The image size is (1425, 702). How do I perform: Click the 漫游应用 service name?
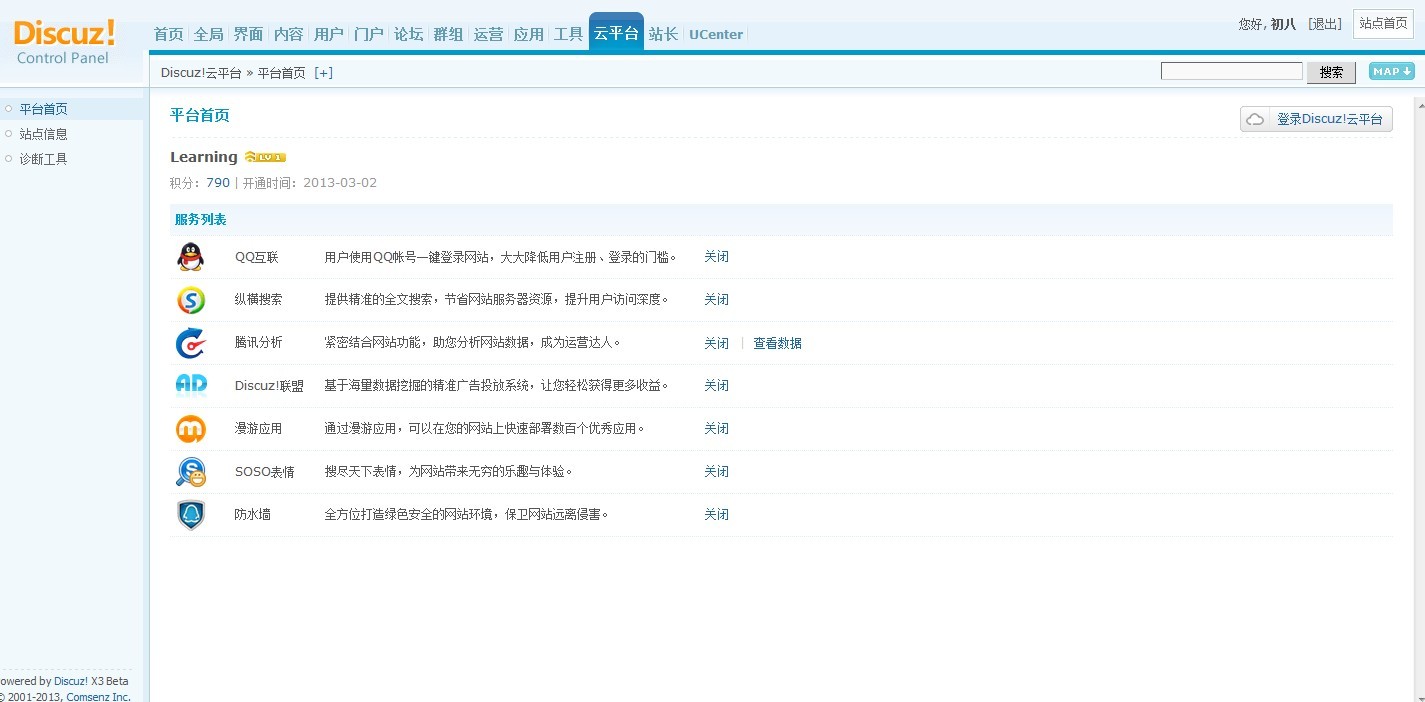(259, 429)
